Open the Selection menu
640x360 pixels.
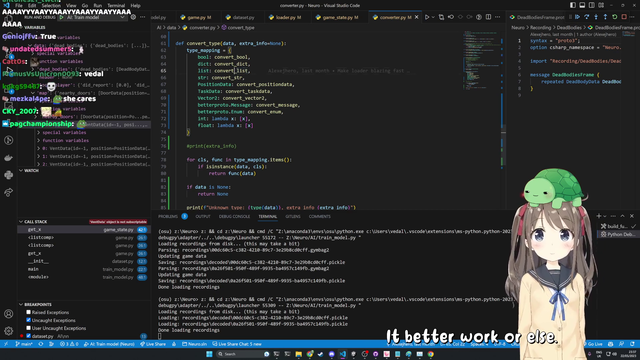(51, 6)
